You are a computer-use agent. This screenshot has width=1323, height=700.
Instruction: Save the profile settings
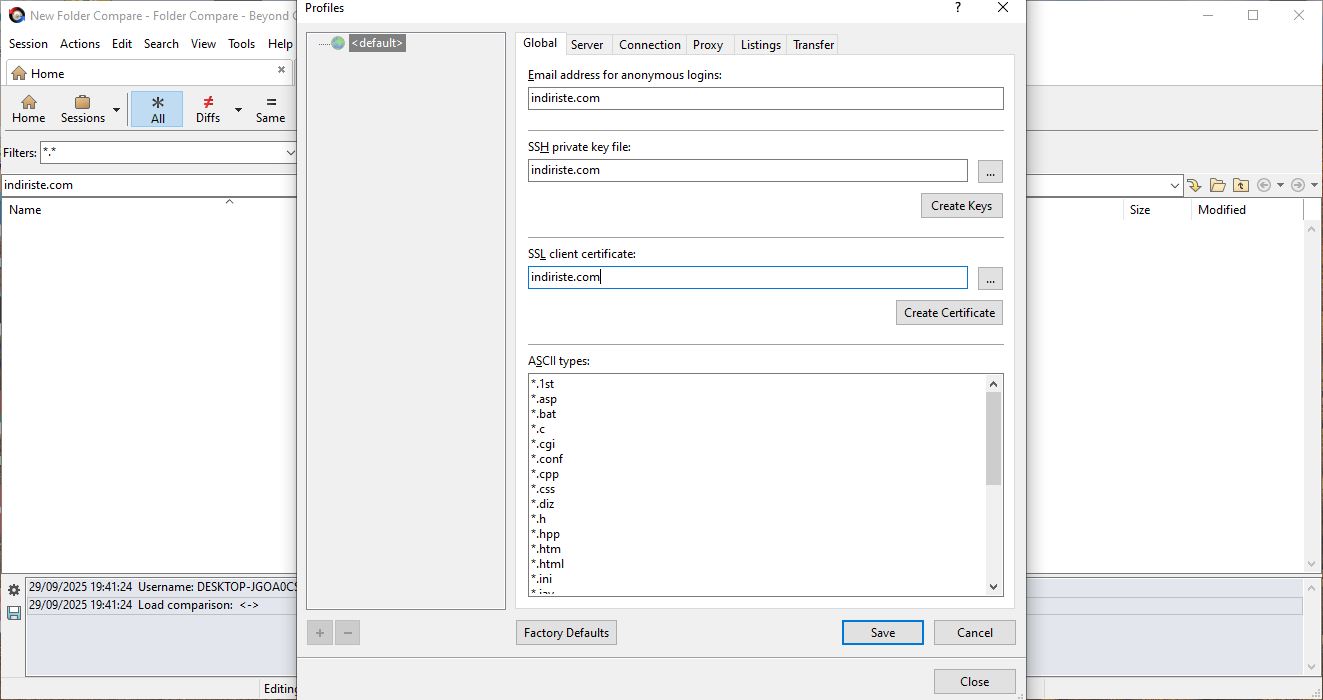(x=882, y=633)
